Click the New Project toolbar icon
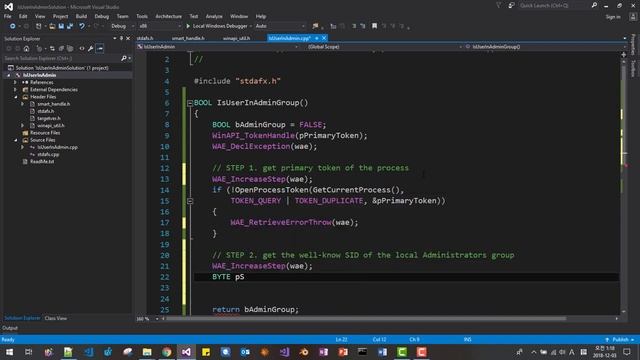Screen dimensions: 640x360 [38, 26]
